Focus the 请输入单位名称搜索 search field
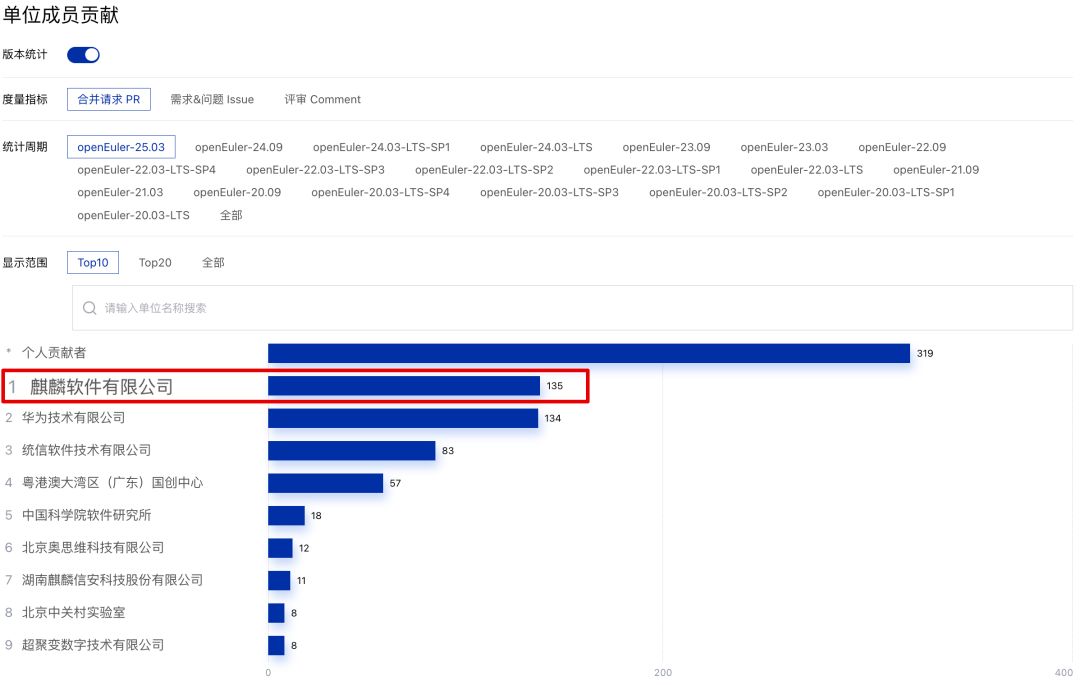The image size is (1080, 685). pyautogui.click(x=572, y=308)
